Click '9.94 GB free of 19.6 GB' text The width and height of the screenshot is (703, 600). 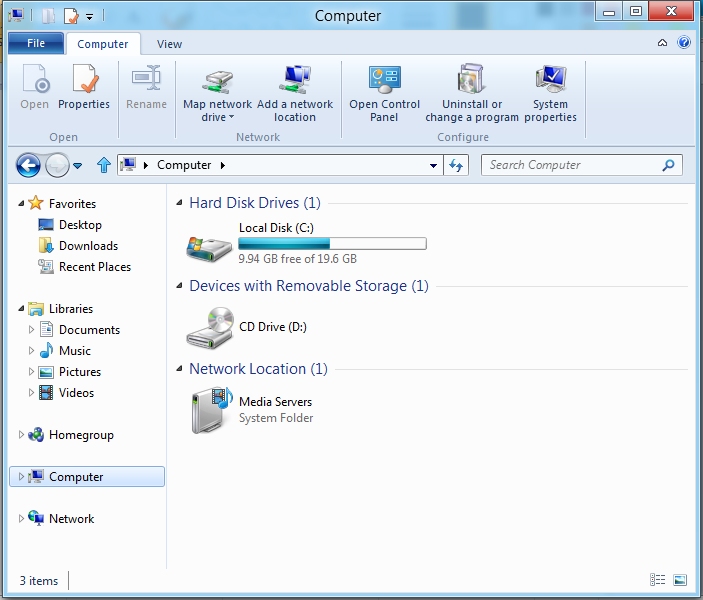tap(298, 259)
